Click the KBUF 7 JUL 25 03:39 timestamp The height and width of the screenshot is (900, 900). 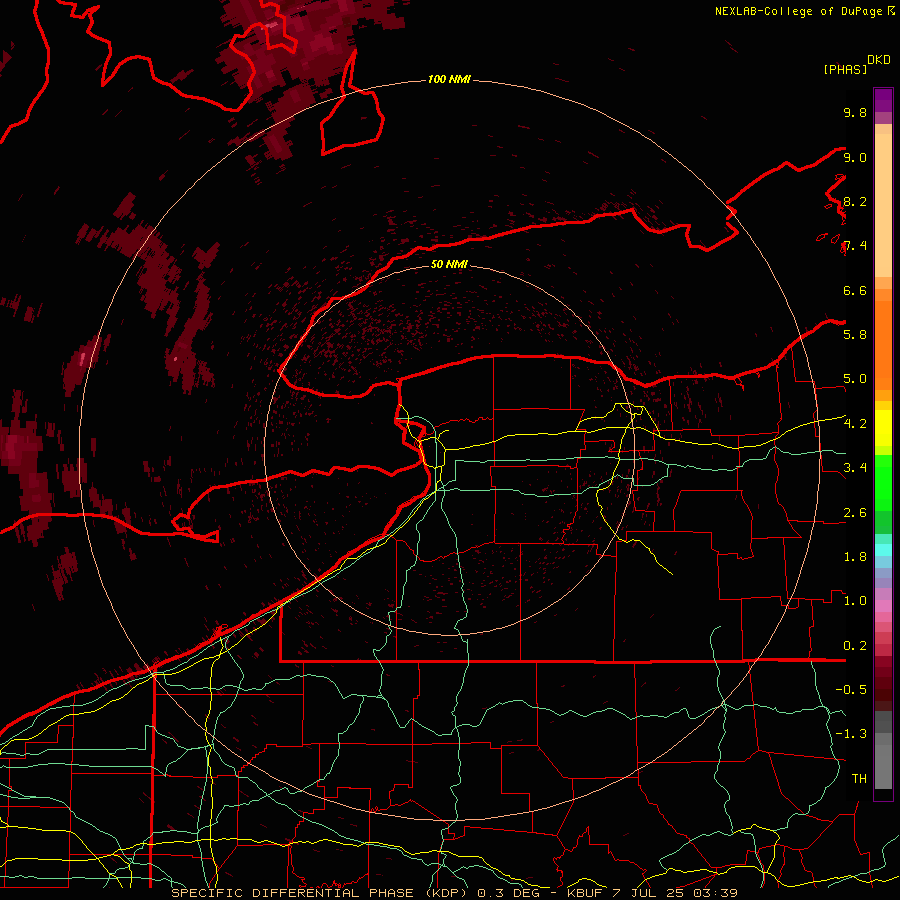point(652,893)
